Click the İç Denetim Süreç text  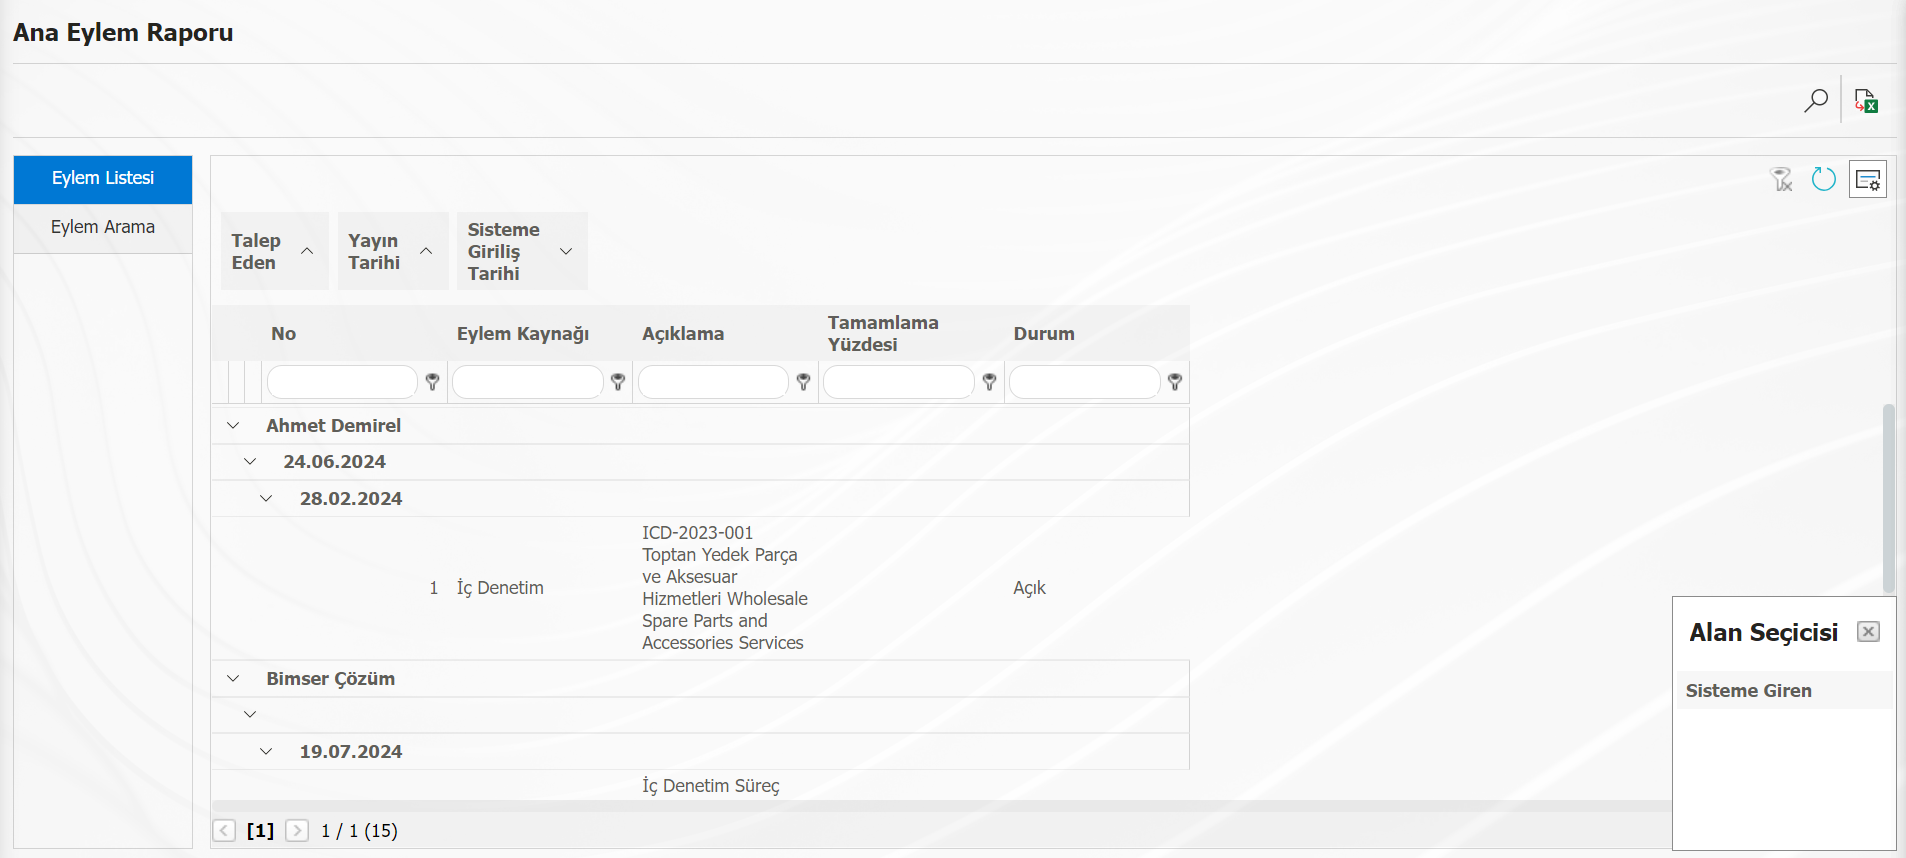(711, 786)
